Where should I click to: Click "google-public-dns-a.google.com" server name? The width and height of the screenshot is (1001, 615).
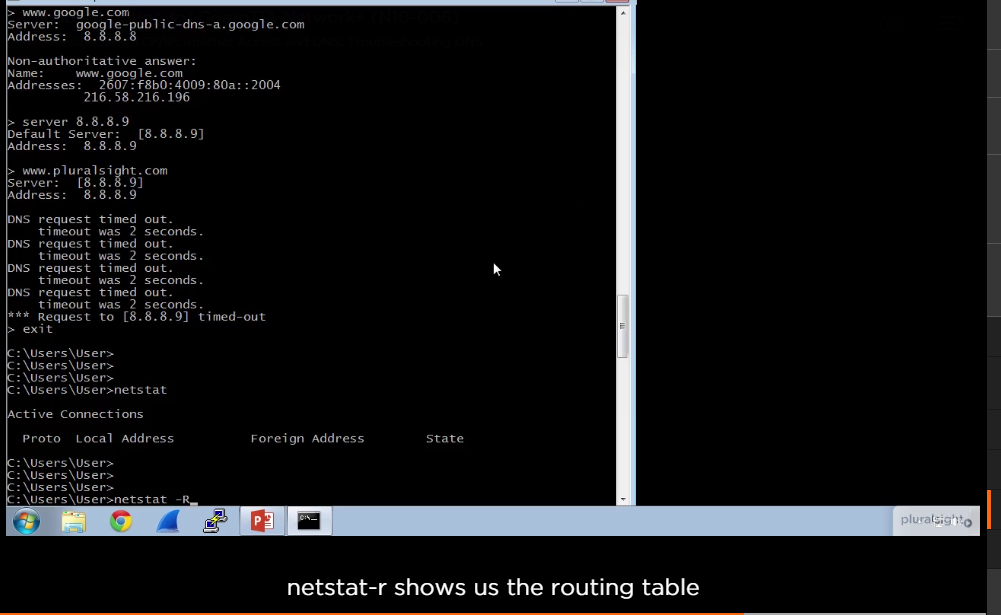(x=190, y=24)
